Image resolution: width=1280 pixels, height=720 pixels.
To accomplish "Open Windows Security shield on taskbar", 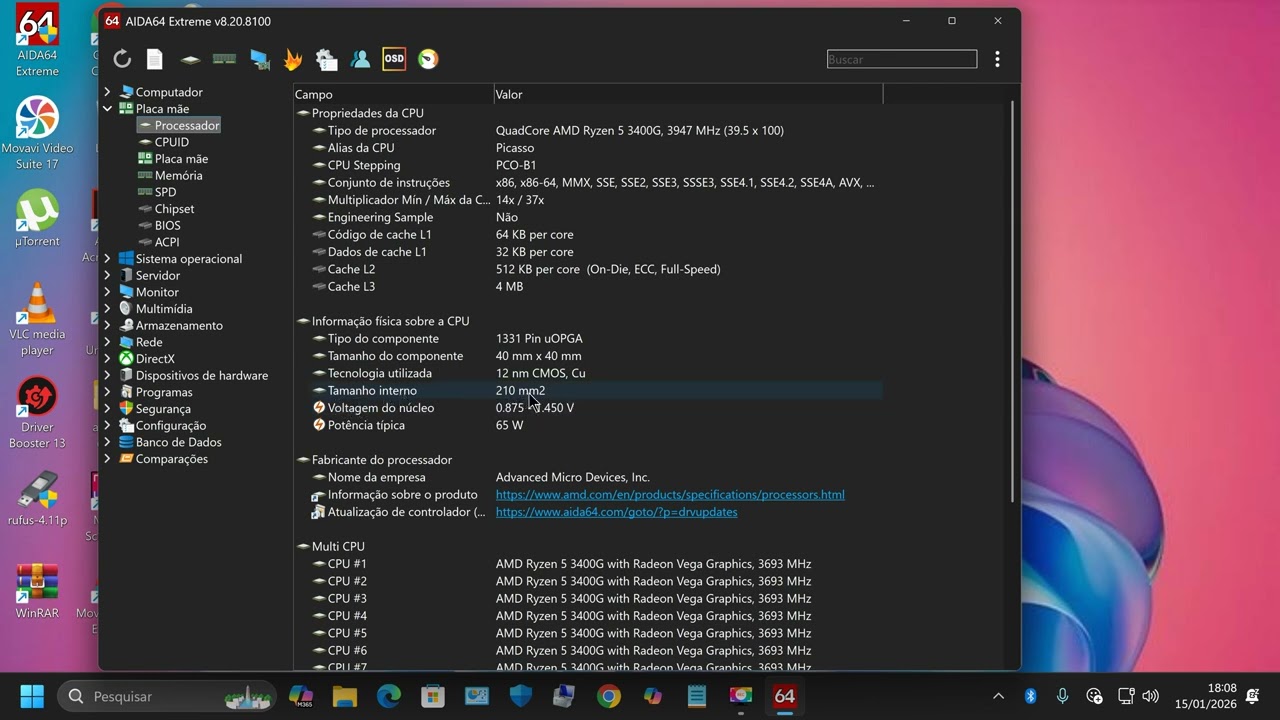I will 520,696.
